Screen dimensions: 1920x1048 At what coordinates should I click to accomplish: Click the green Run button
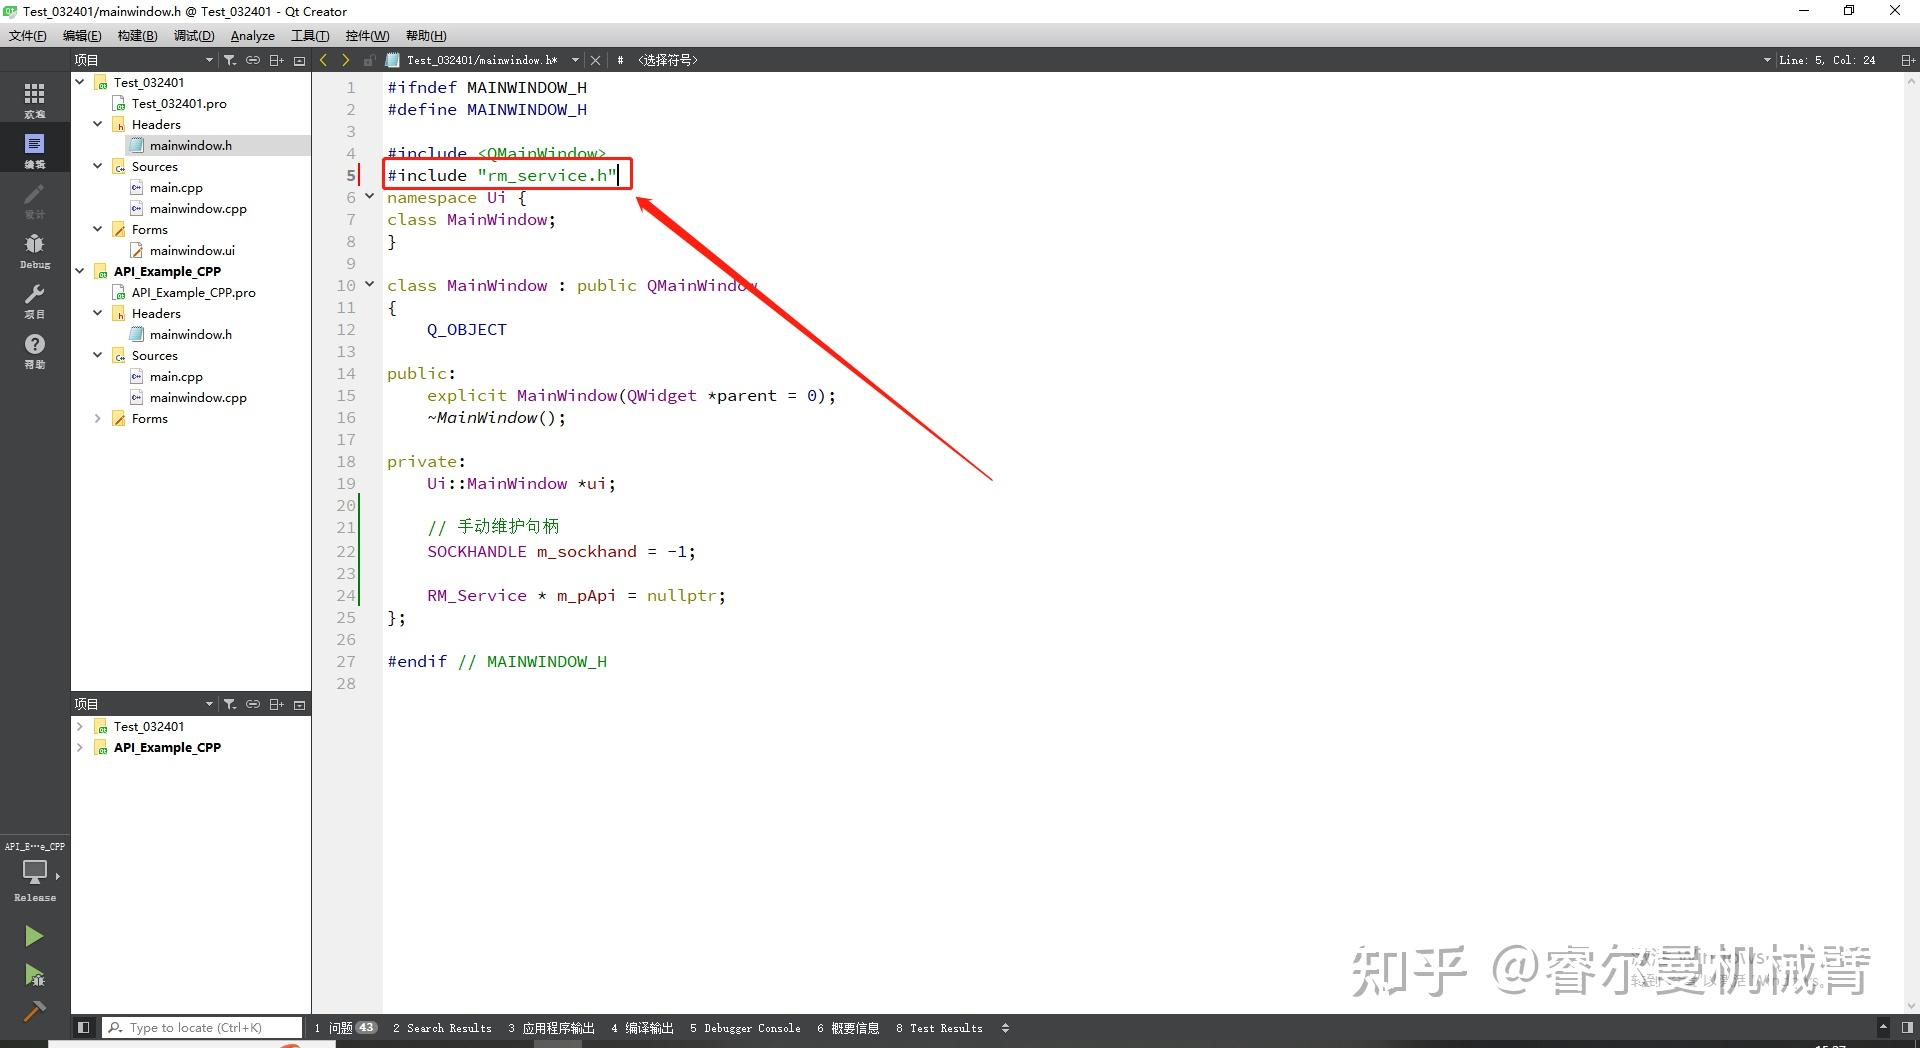tap(34, 936)
